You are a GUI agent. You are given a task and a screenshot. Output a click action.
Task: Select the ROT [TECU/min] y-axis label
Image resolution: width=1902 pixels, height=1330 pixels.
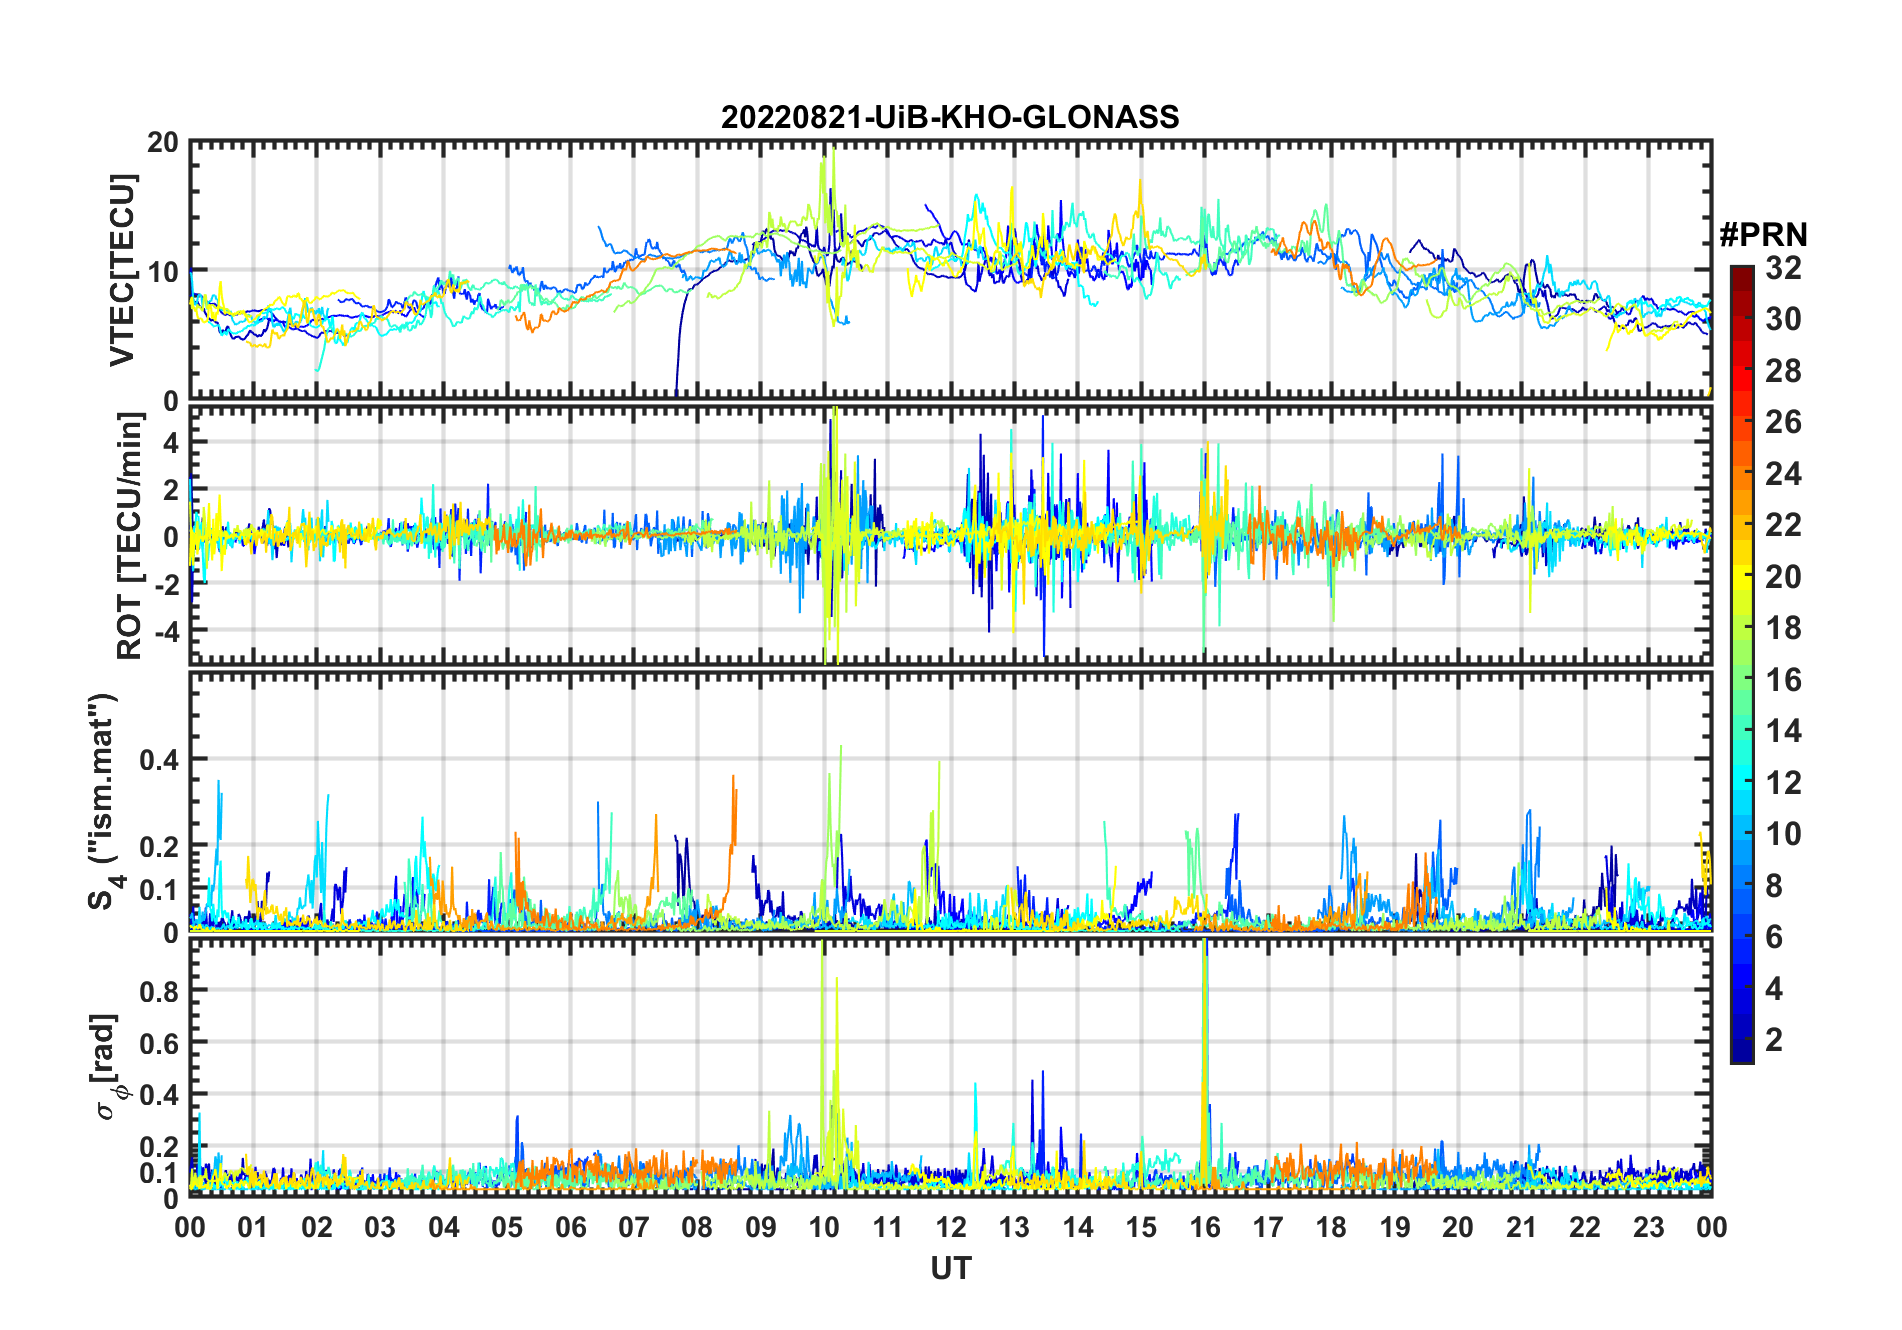(x=129, y=536)
